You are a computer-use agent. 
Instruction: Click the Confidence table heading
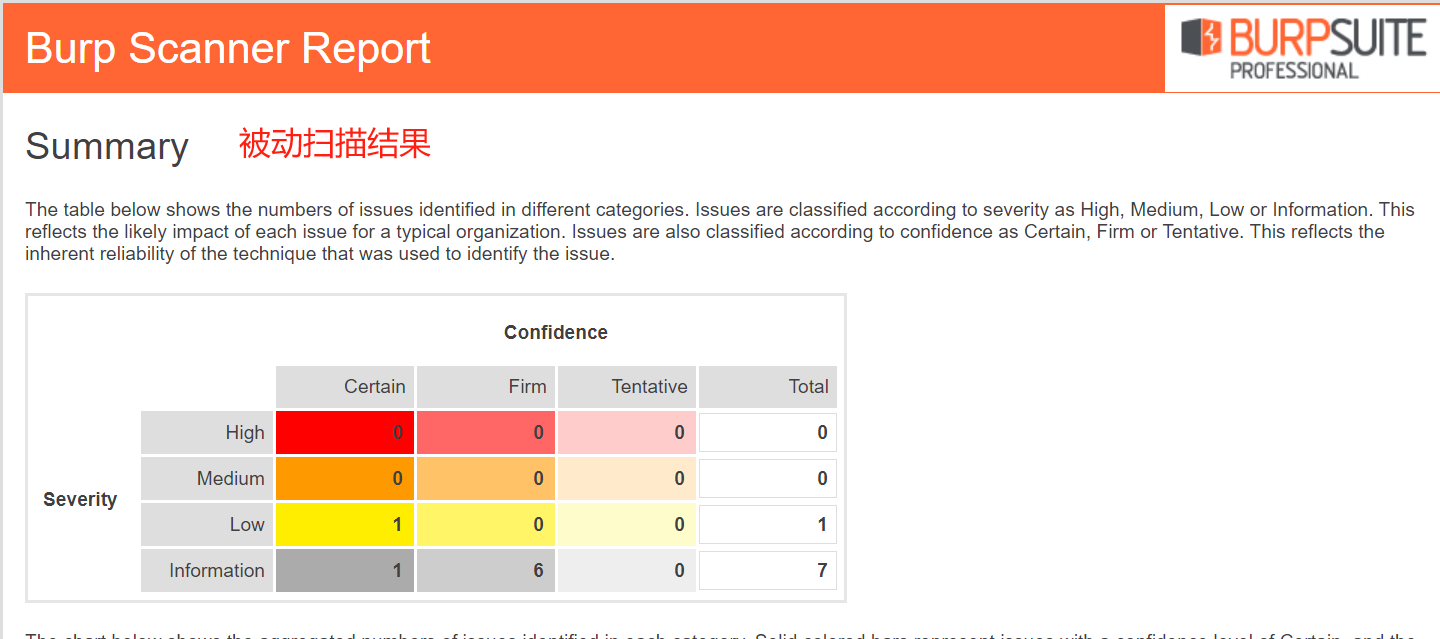pos(556,333)
